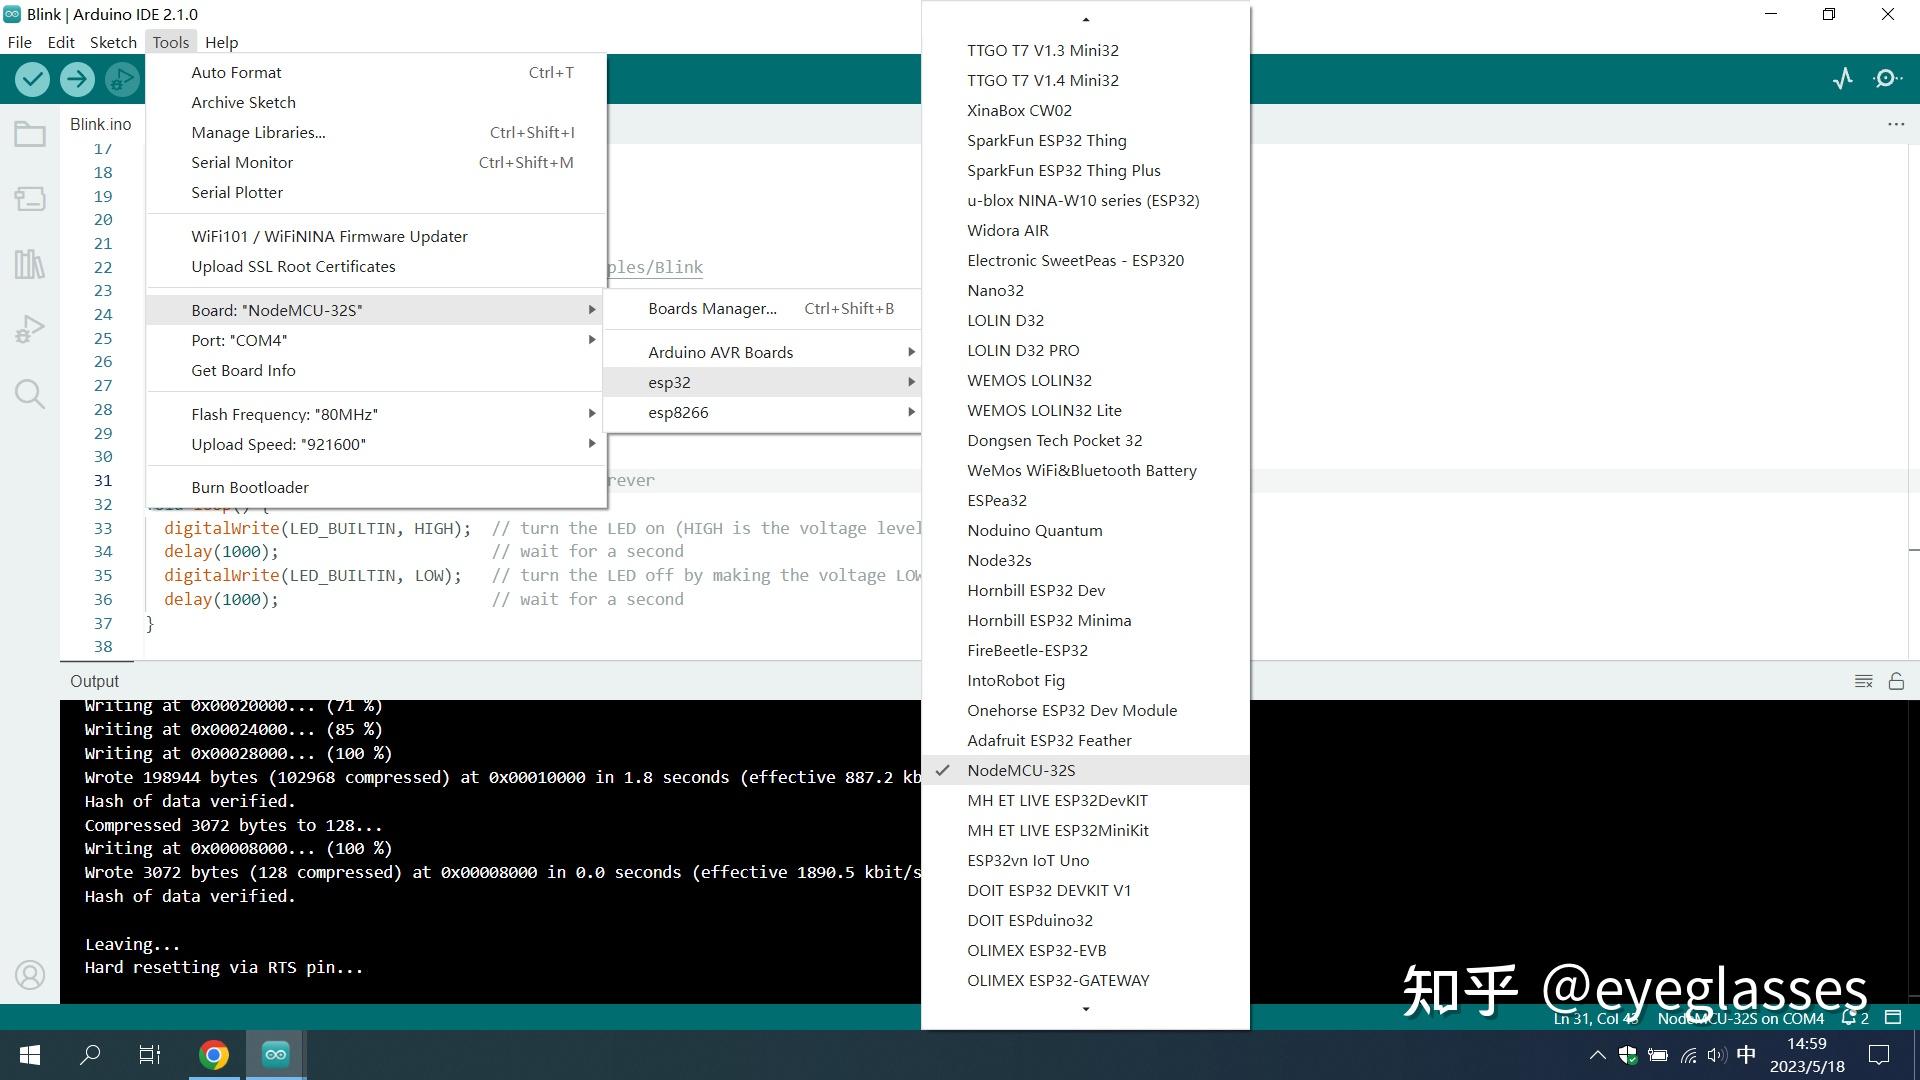Open the Debug panel in sidebar

click(30, 327)
